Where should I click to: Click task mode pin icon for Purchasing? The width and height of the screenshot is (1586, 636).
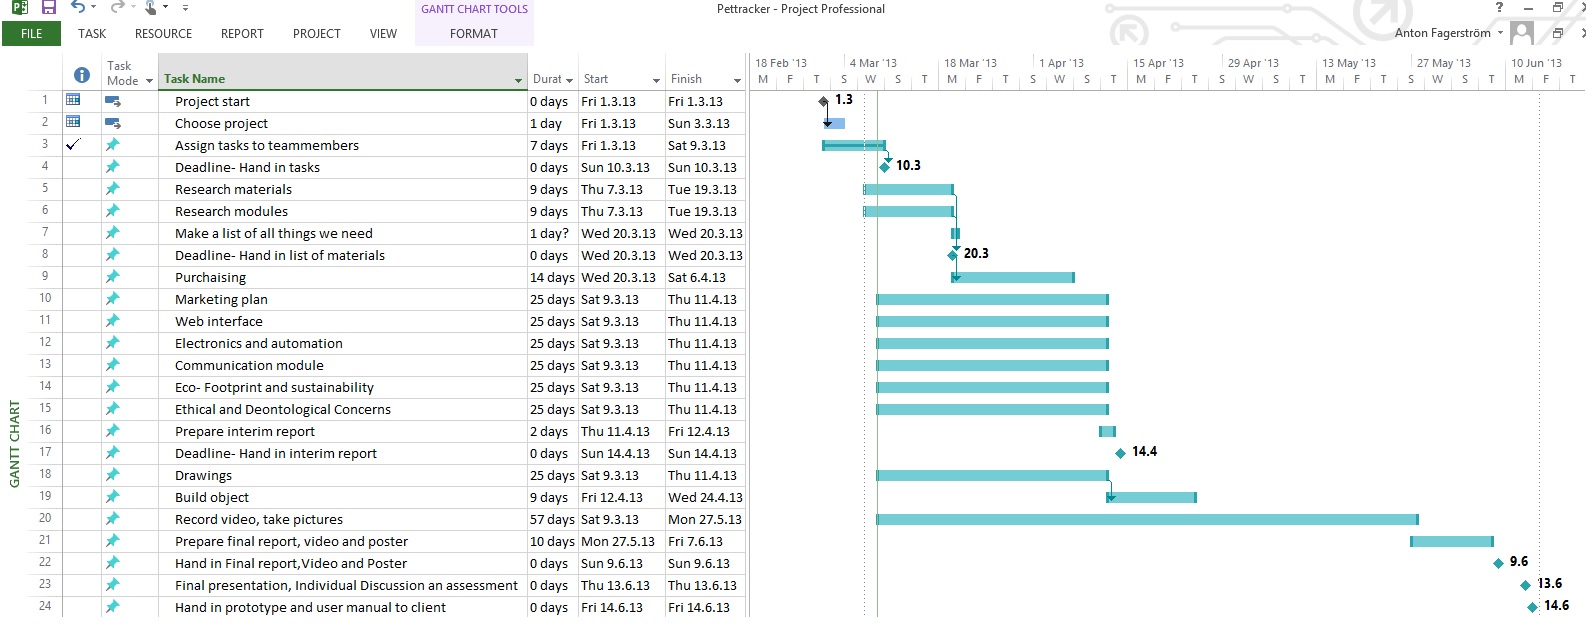tap(112, 277)
